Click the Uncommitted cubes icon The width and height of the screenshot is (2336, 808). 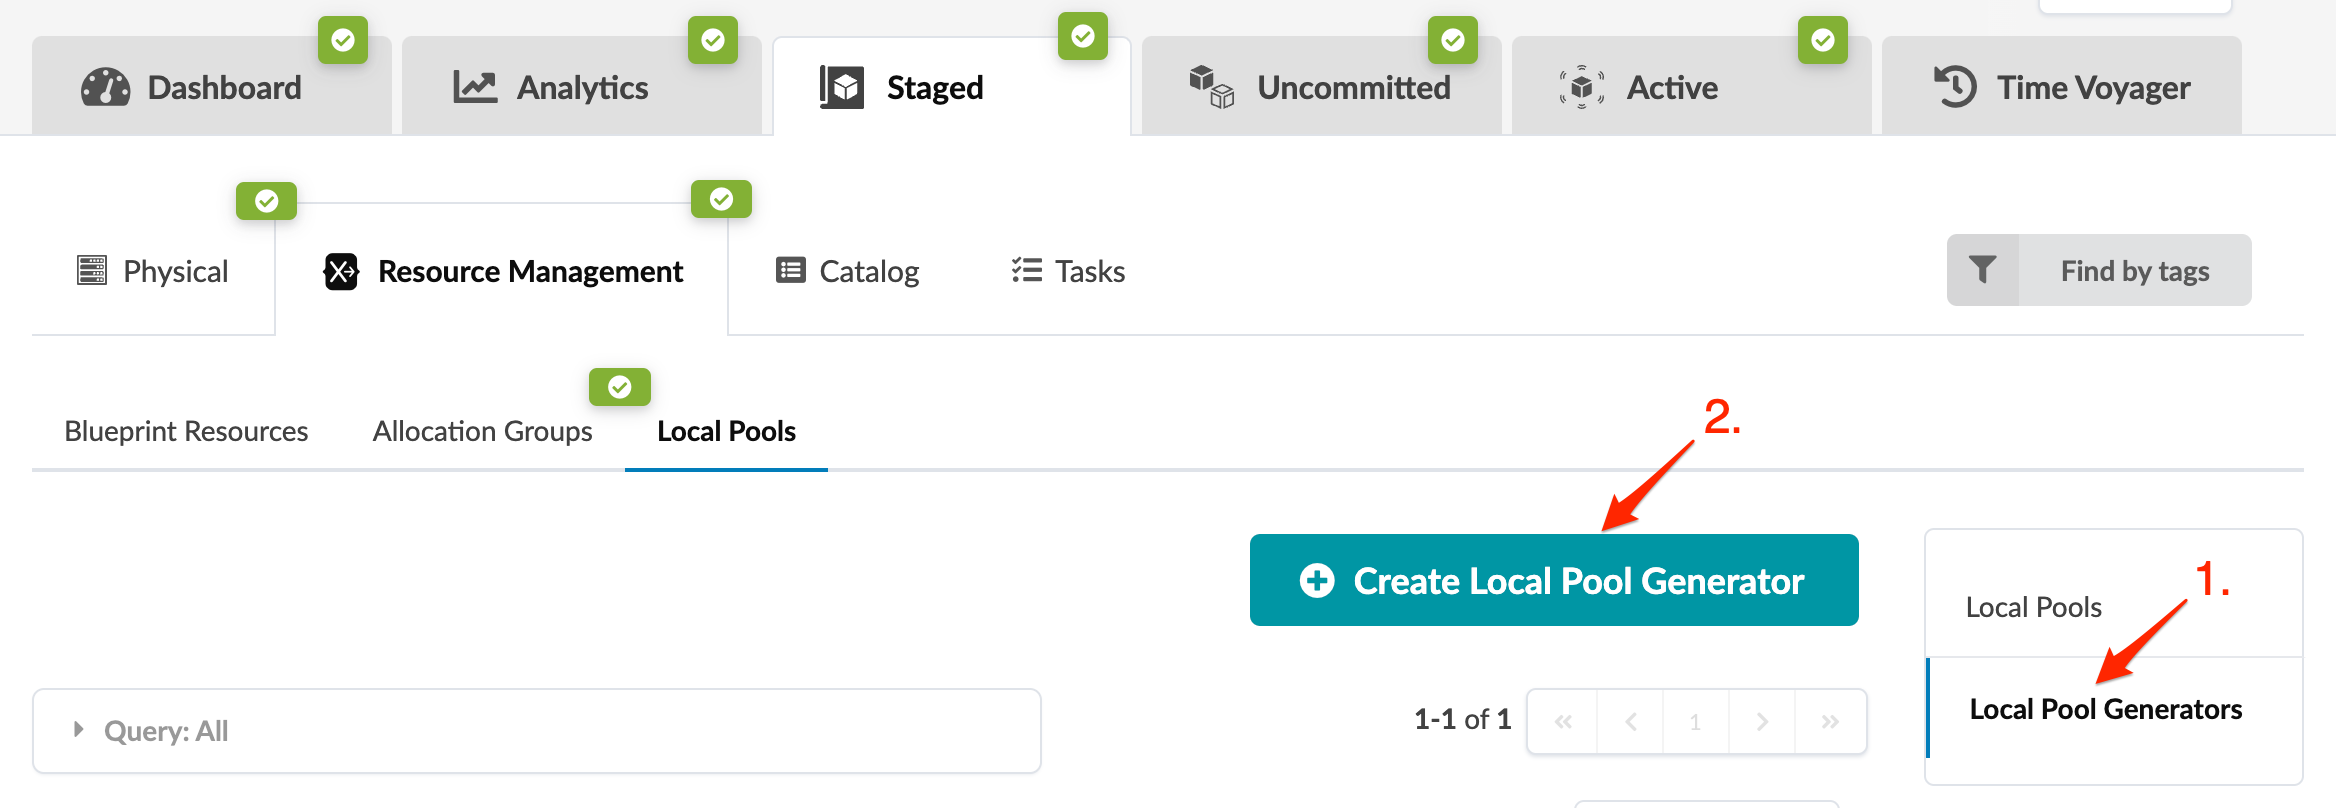point(1211,88)
